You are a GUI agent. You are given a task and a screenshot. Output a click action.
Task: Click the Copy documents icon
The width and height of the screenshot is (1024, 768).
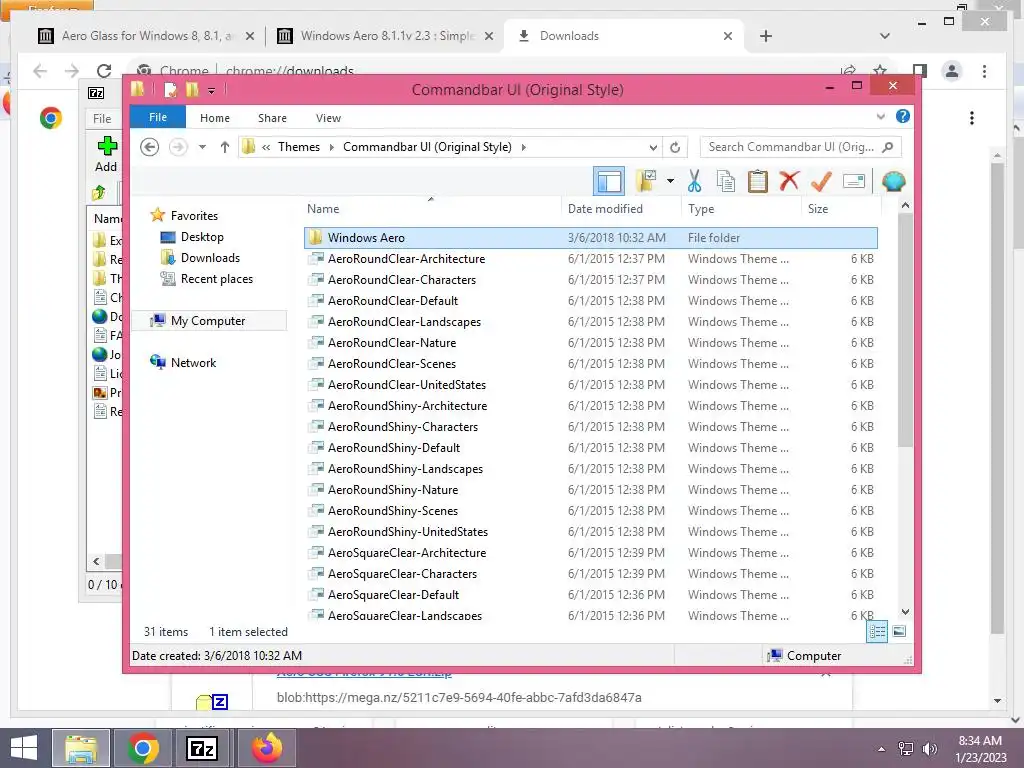(726, 181)
